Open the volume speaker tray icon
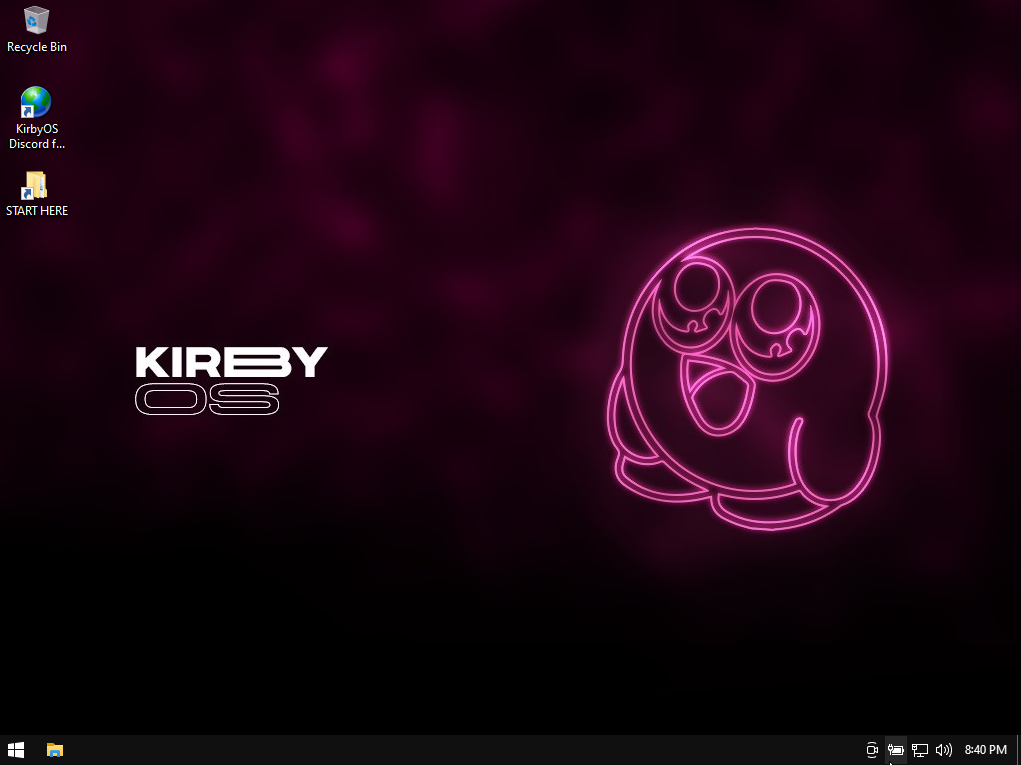1021x765 pixels. (x=944, y=750)
